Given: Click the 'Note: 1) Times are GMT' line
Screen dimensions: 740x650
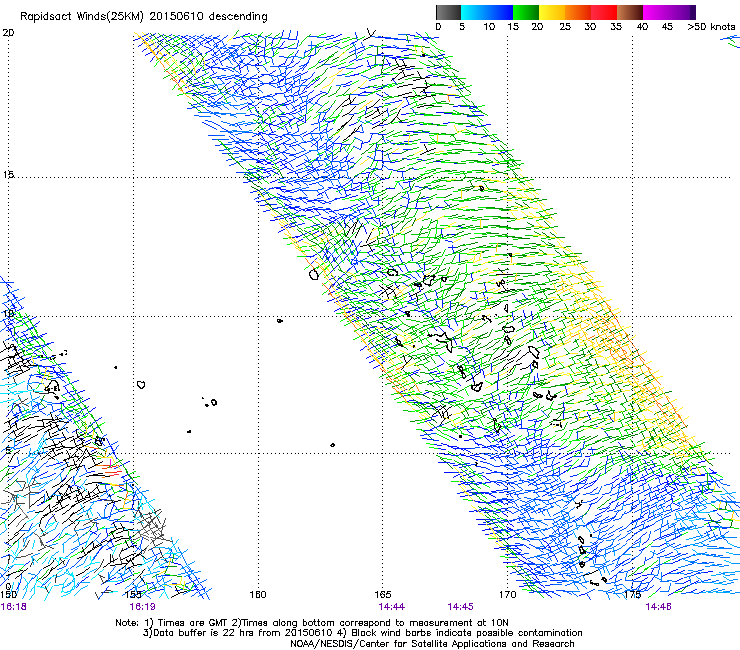Looking at the screenshot, I should tap(312, 623).
